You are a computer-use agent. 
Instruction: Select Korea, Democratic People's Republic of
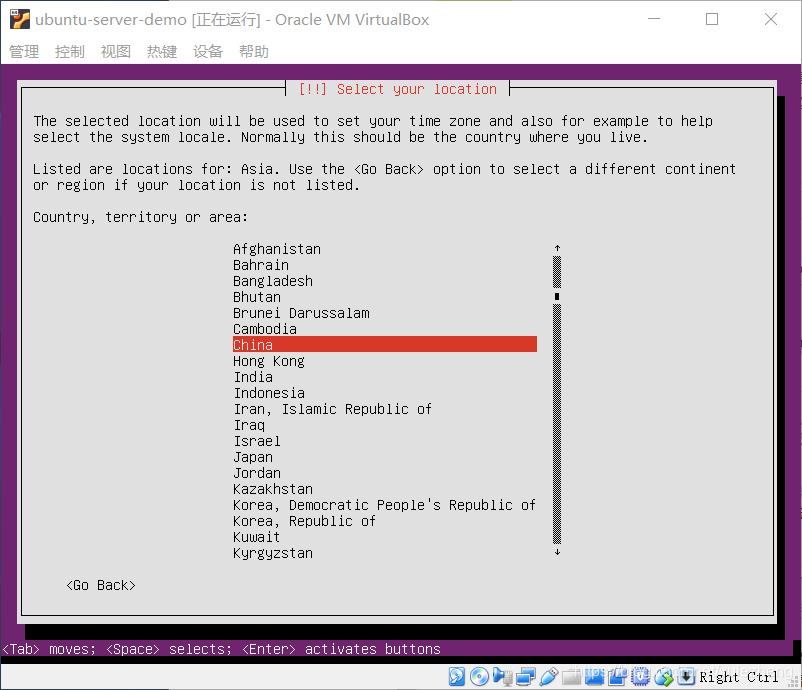click(x=384, y=505)
